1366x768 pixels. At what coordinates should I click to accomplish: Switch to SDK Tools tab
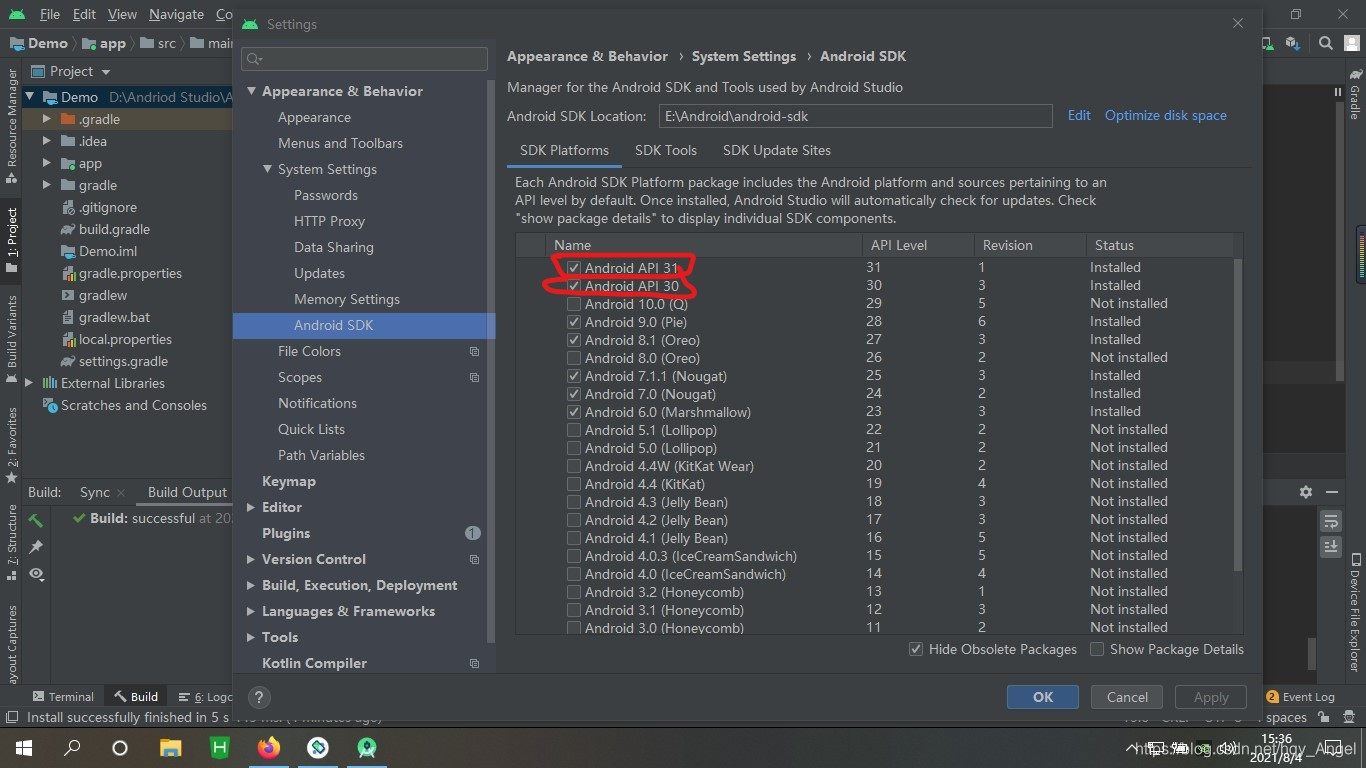click(666, 150)
